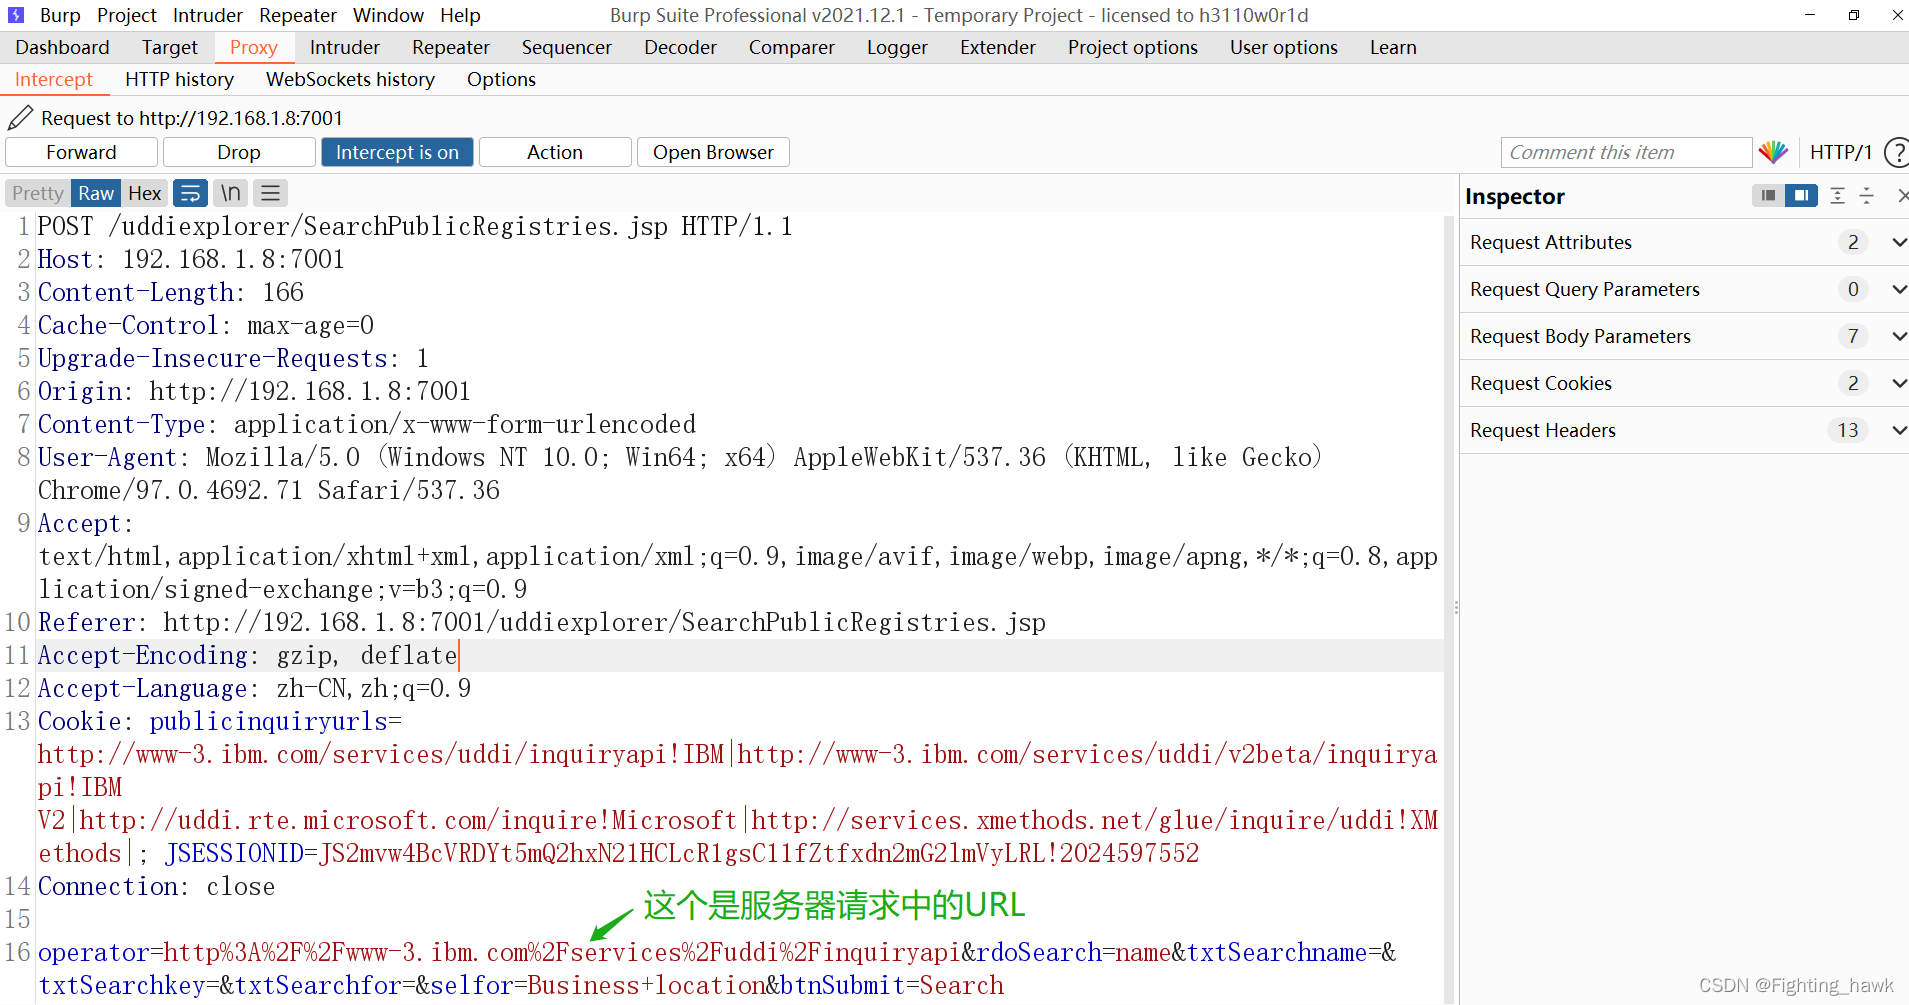
Task: Click the Connection: close header line
Action: tap(156, 886)
